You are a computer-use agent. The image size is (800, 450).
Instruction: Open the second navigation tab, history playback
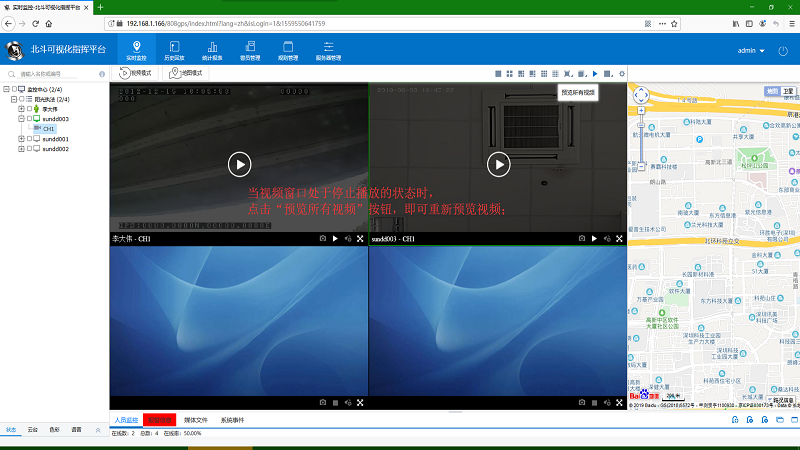(x=174, y=51)
